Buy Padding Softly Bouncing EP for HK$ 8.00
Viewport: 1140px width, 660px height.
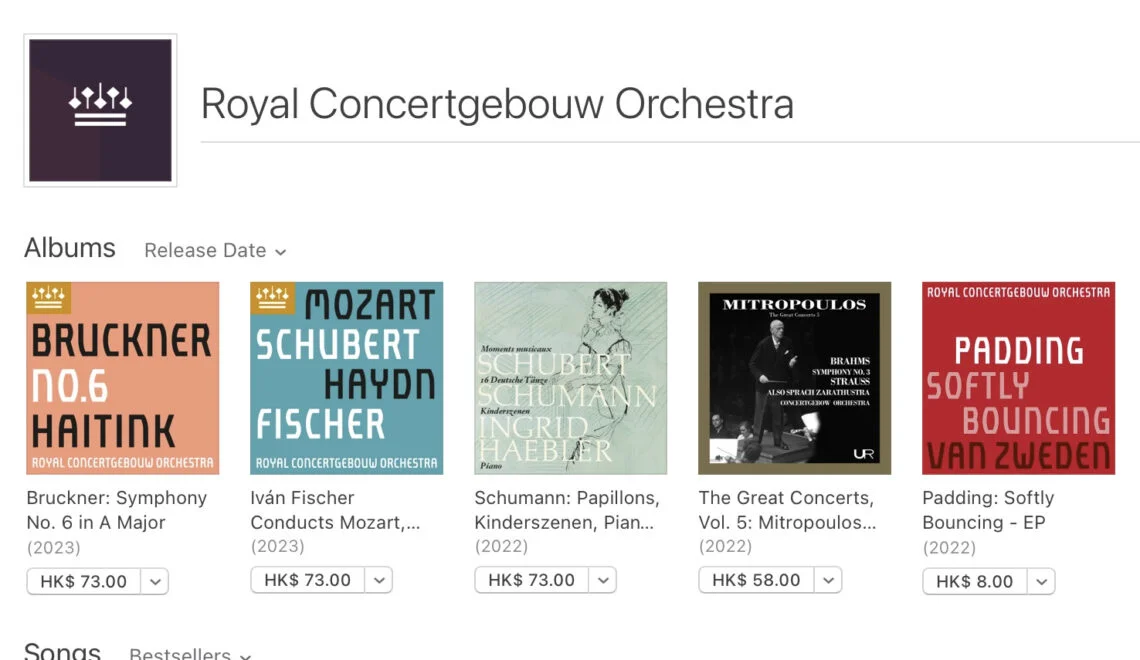pos(975,581)
